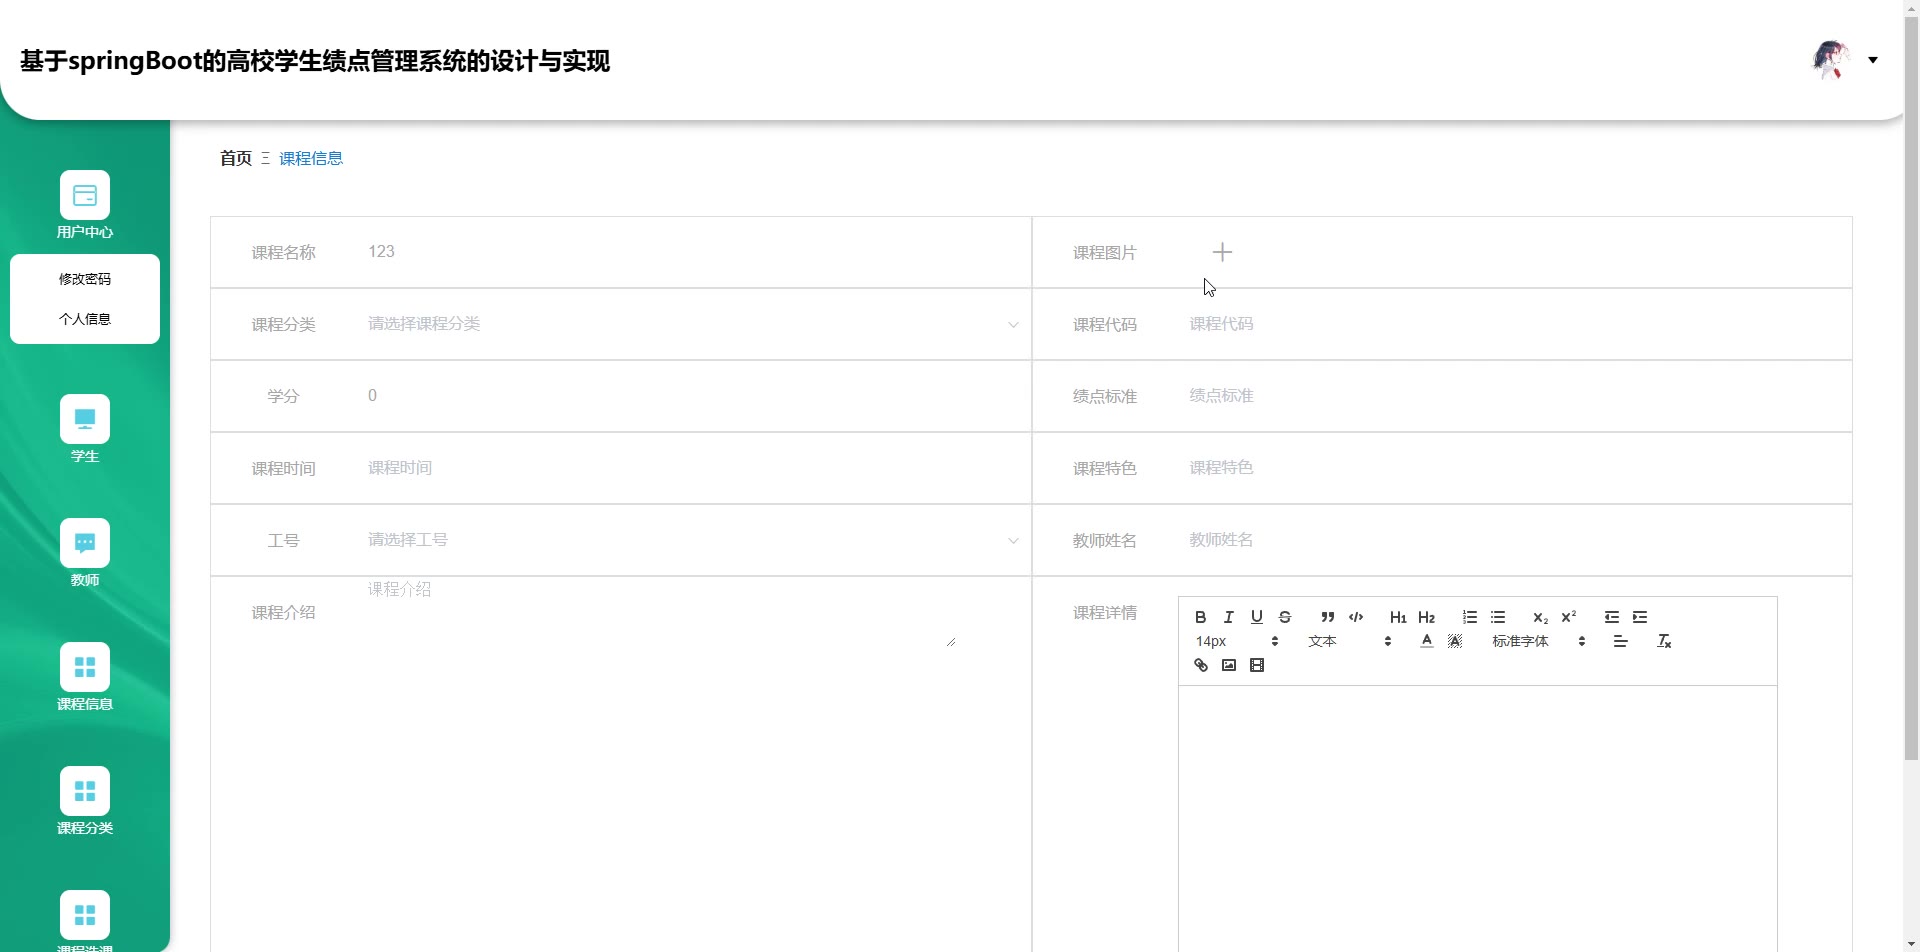1920x952 pixels.
Task: Insert a hyperlink in the editor
Action: pyautogui.click(x=1201, y=665)
